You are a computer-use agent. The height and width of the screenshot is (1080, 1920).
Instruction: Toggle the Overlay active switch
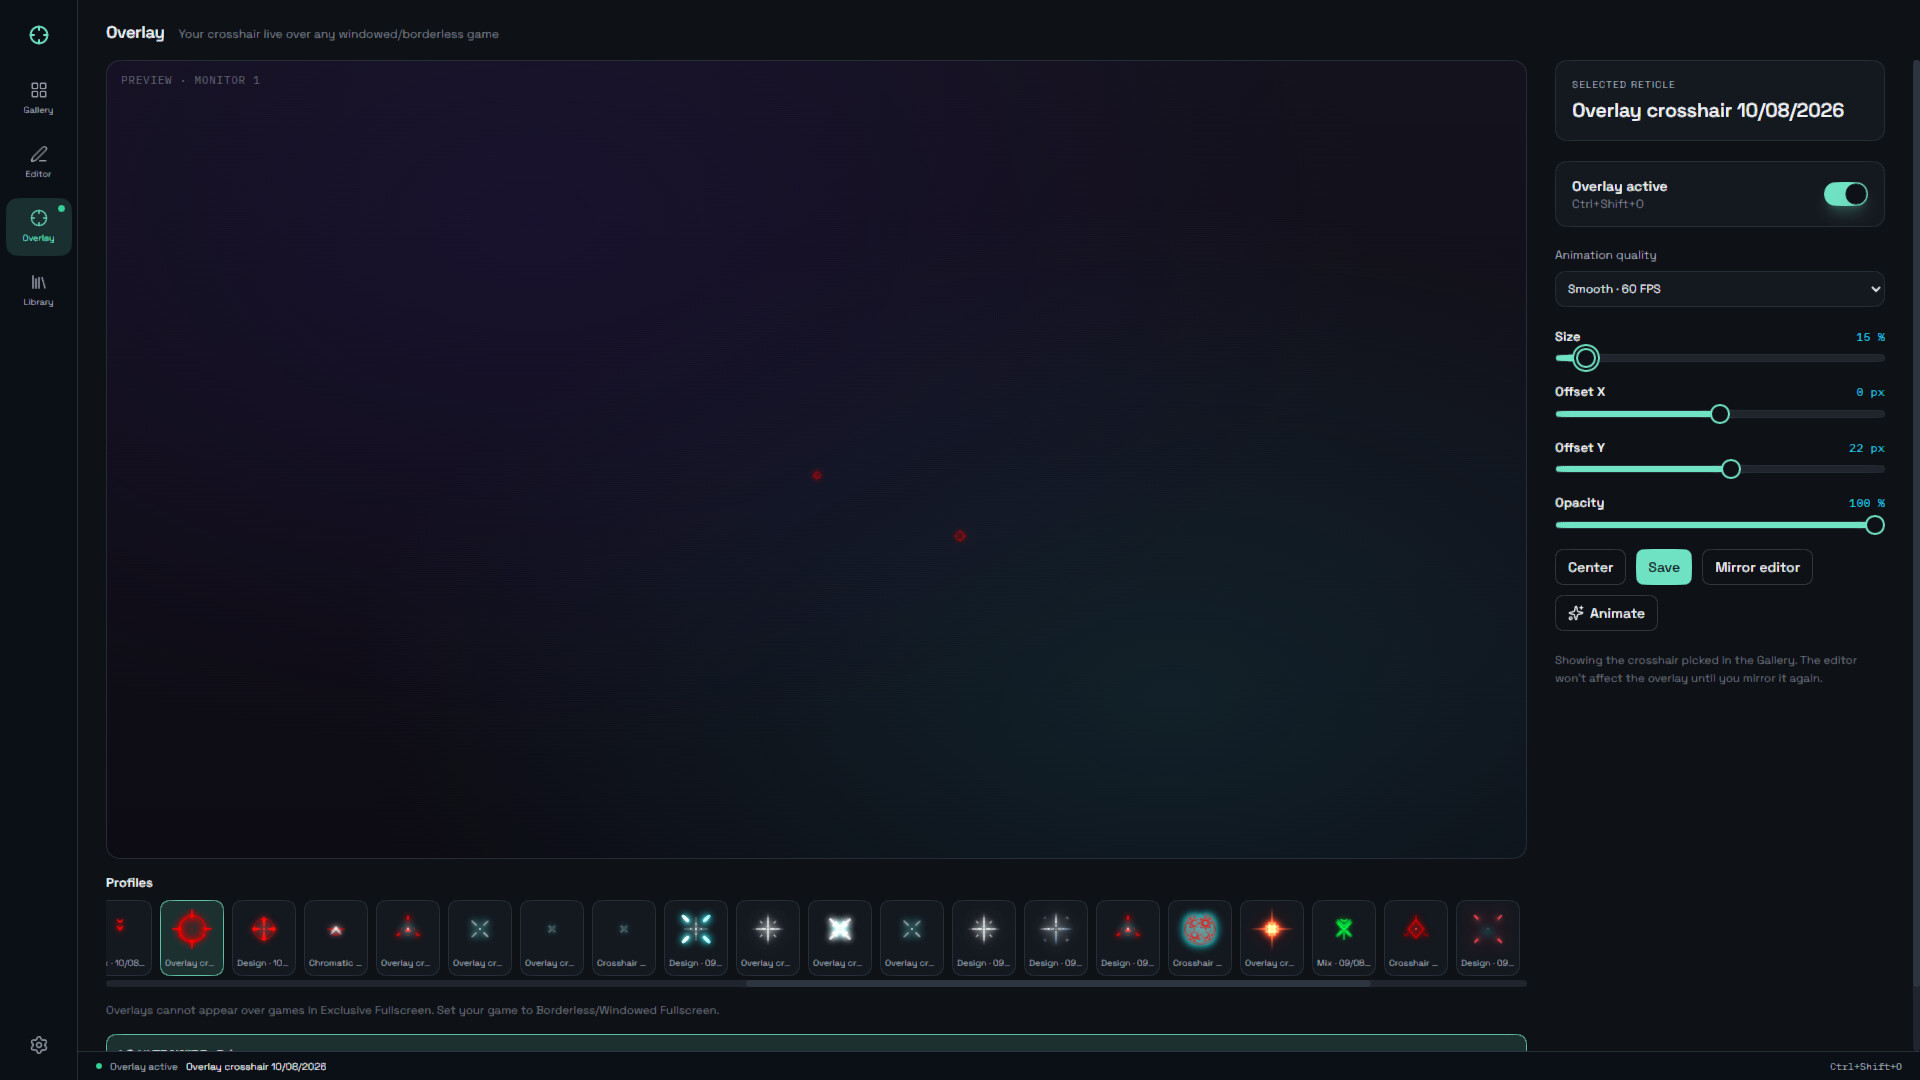(1845, 194)
